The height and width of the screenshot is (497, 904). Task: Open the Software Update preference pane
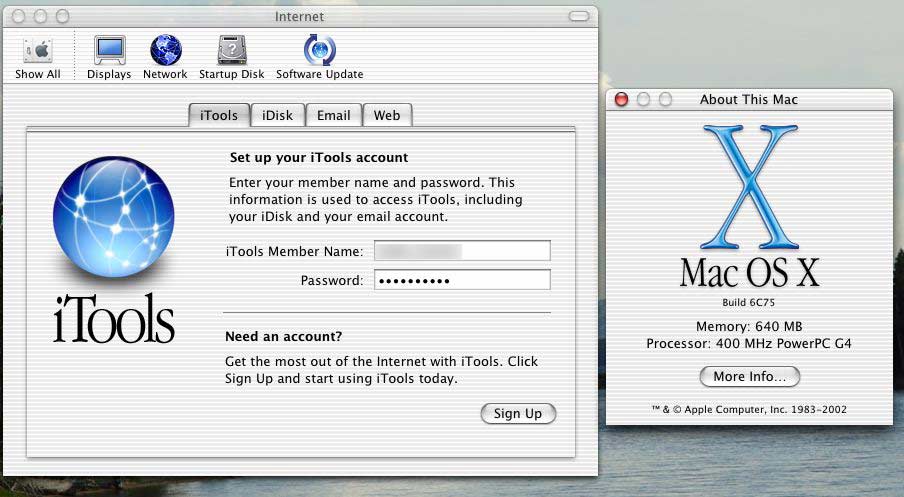click(319, 58)
